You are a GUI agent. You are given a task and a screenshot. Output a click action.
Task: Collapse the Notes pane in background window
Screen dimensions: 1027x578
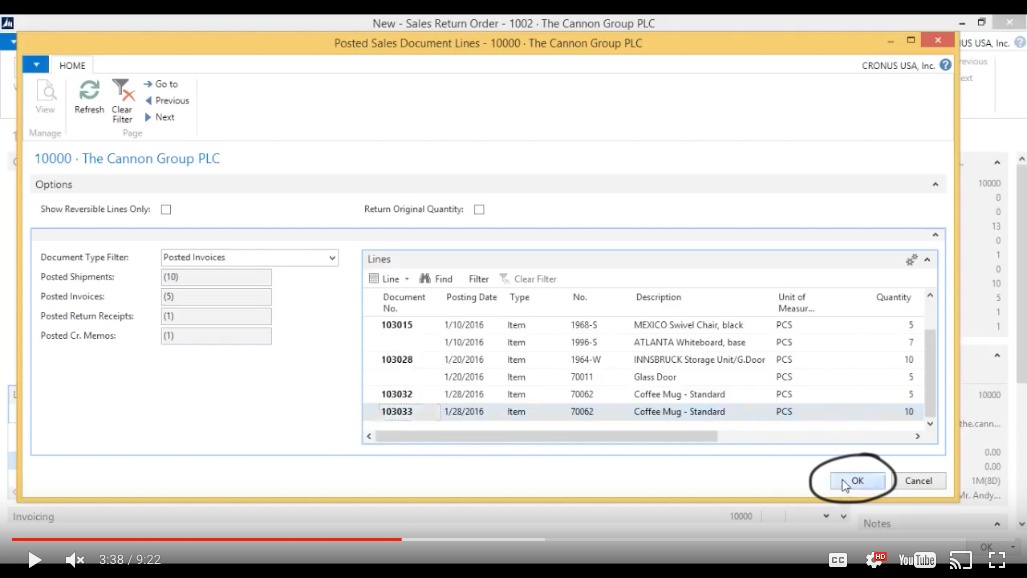[997, 524]
